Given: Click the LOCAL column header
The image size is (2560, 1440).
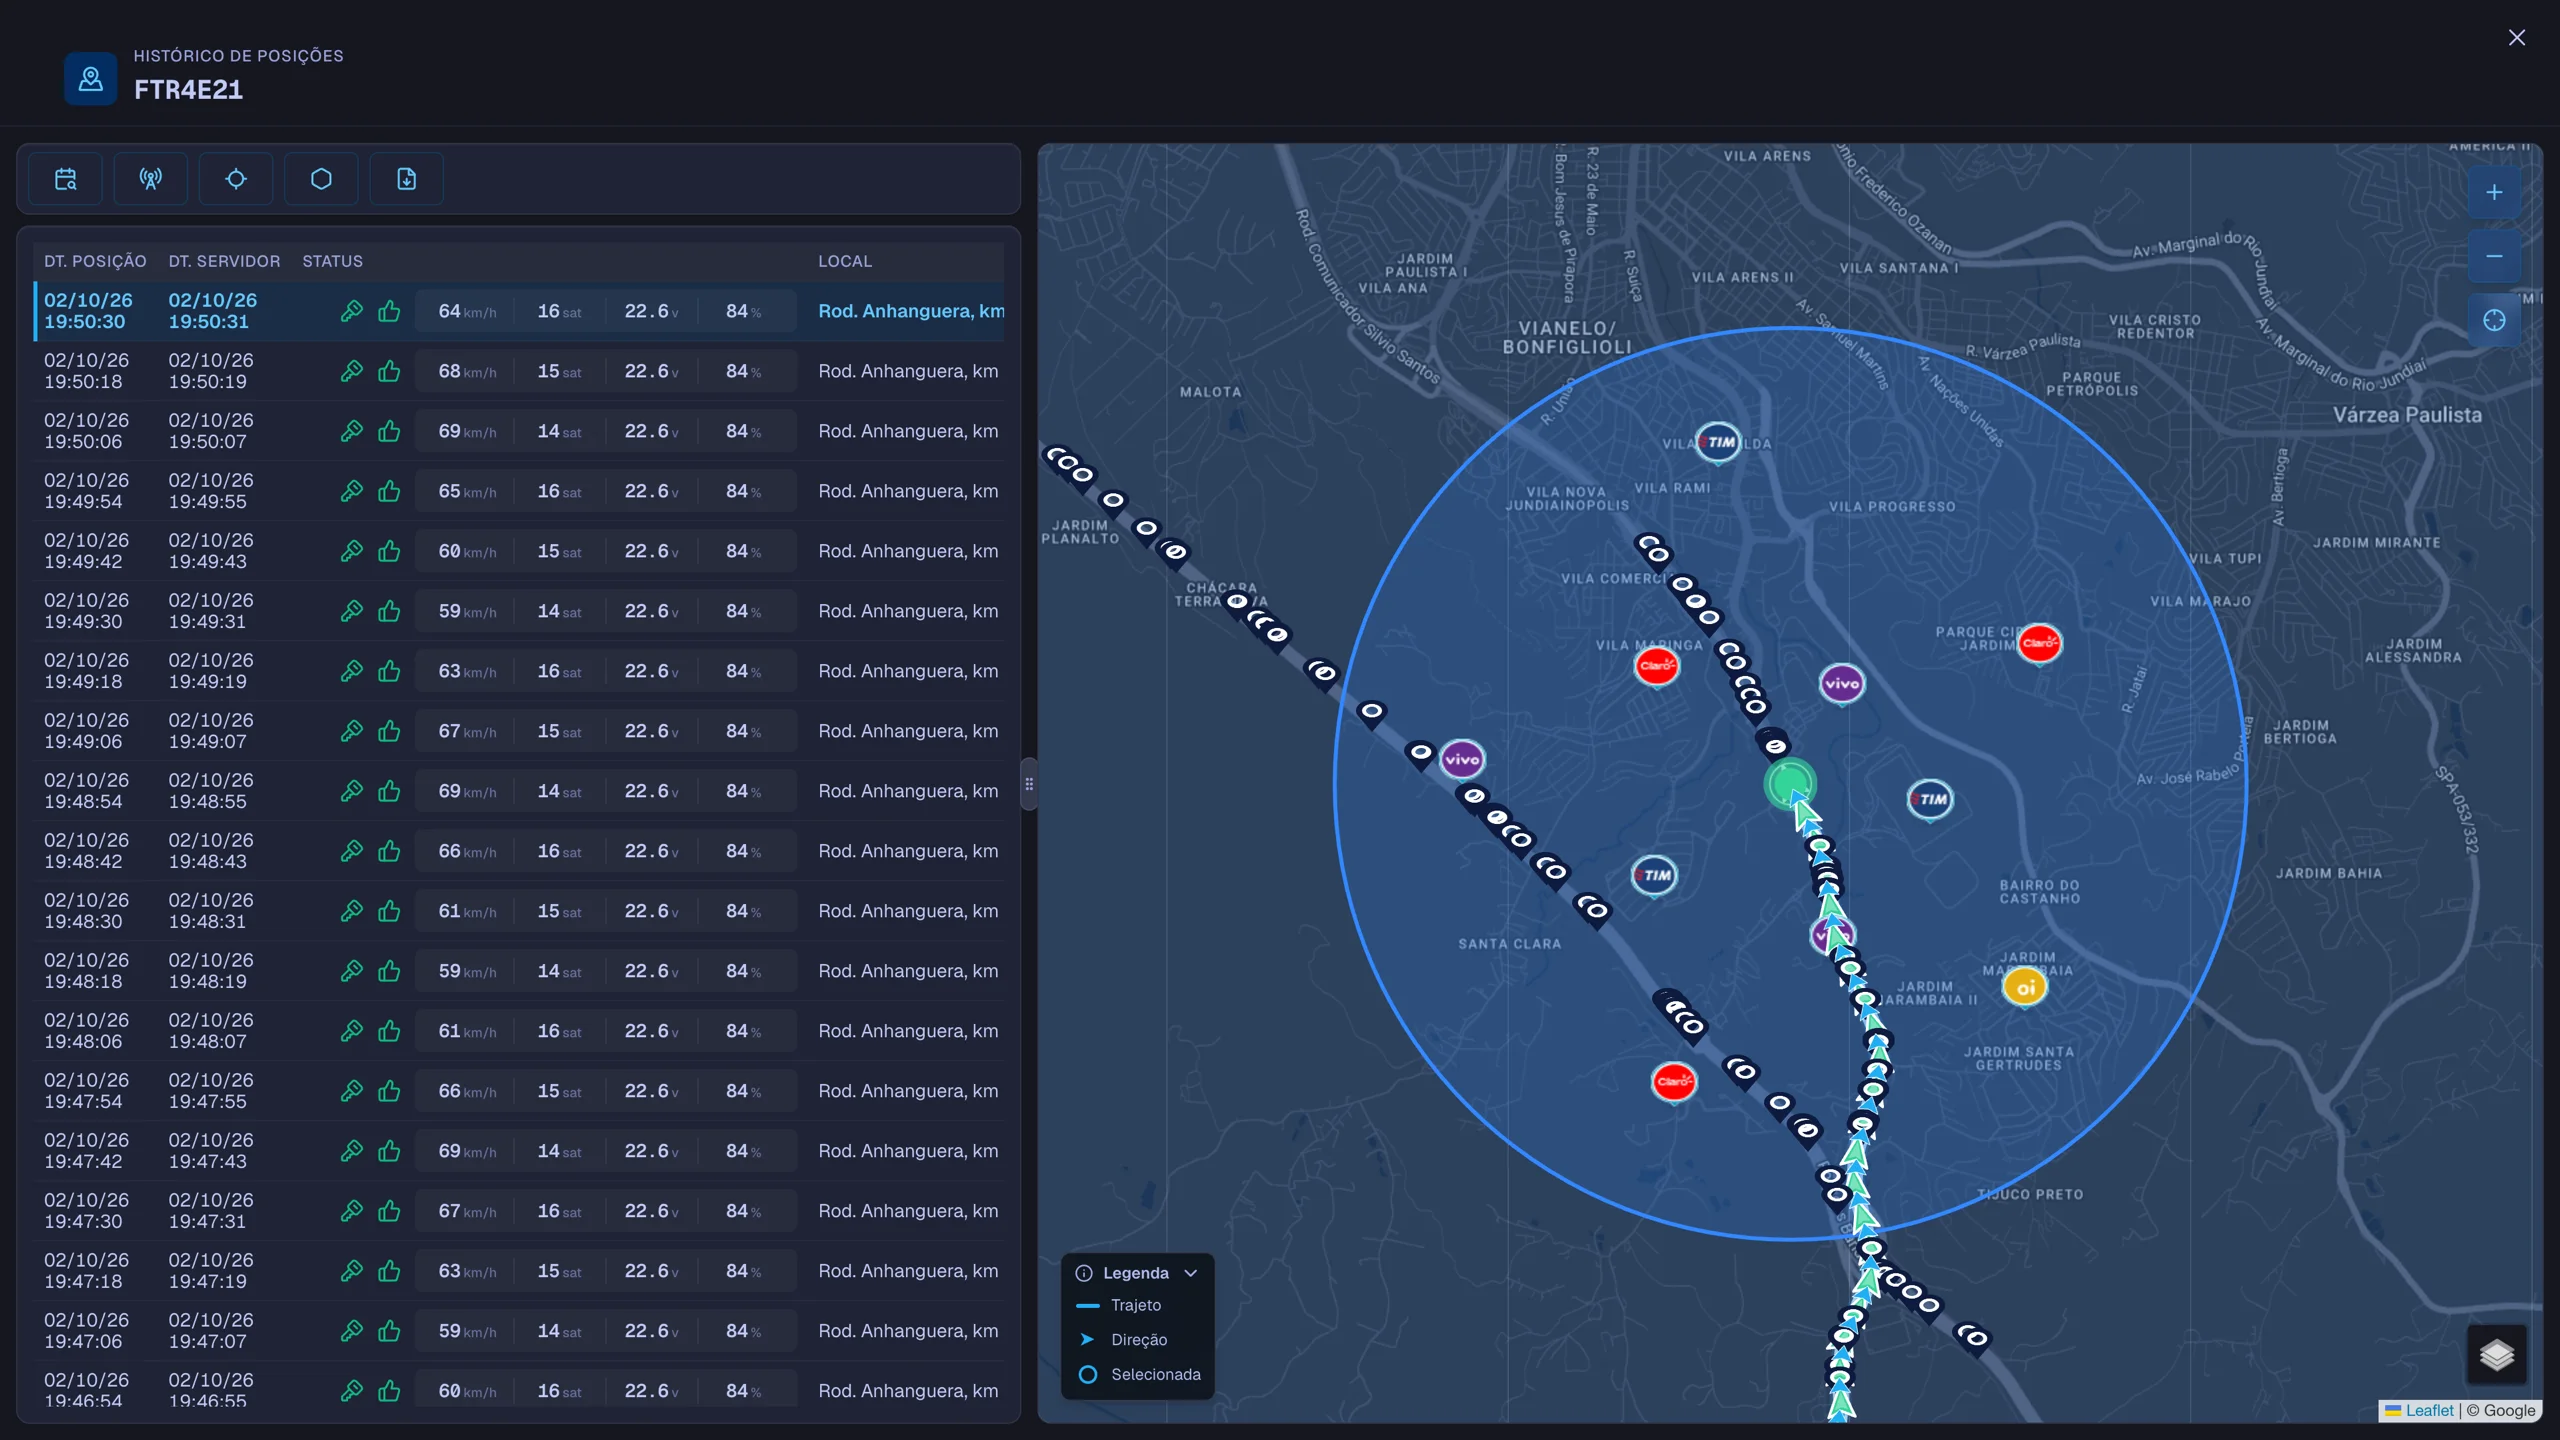Looking at the screenshot, I should click(x=845, y=261).
